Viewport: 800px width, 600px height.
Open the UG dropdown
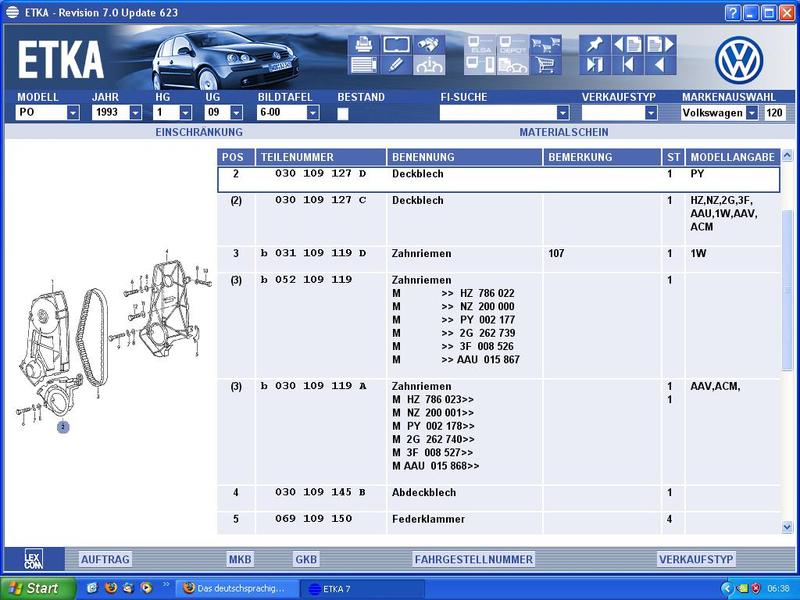236,113
